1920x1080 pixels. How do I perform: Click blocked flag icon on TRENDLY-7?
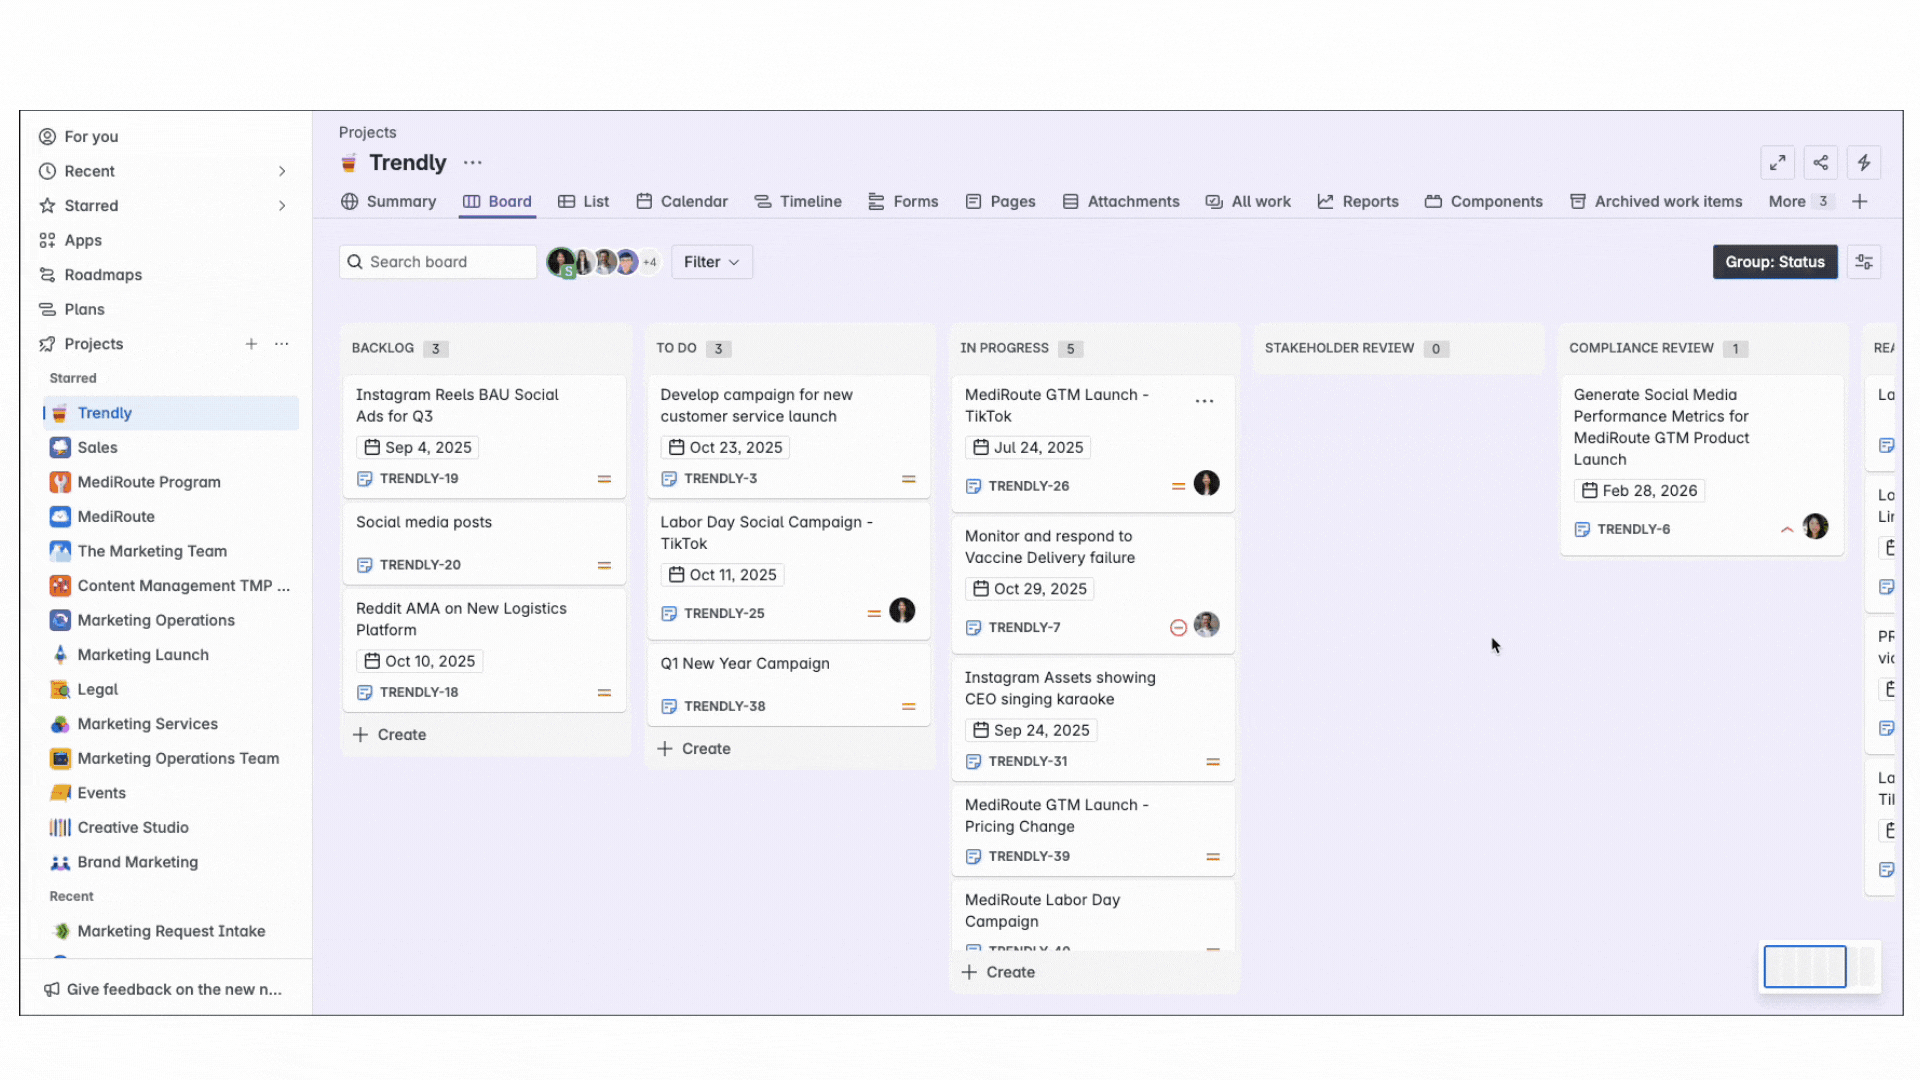point(1178,628)
